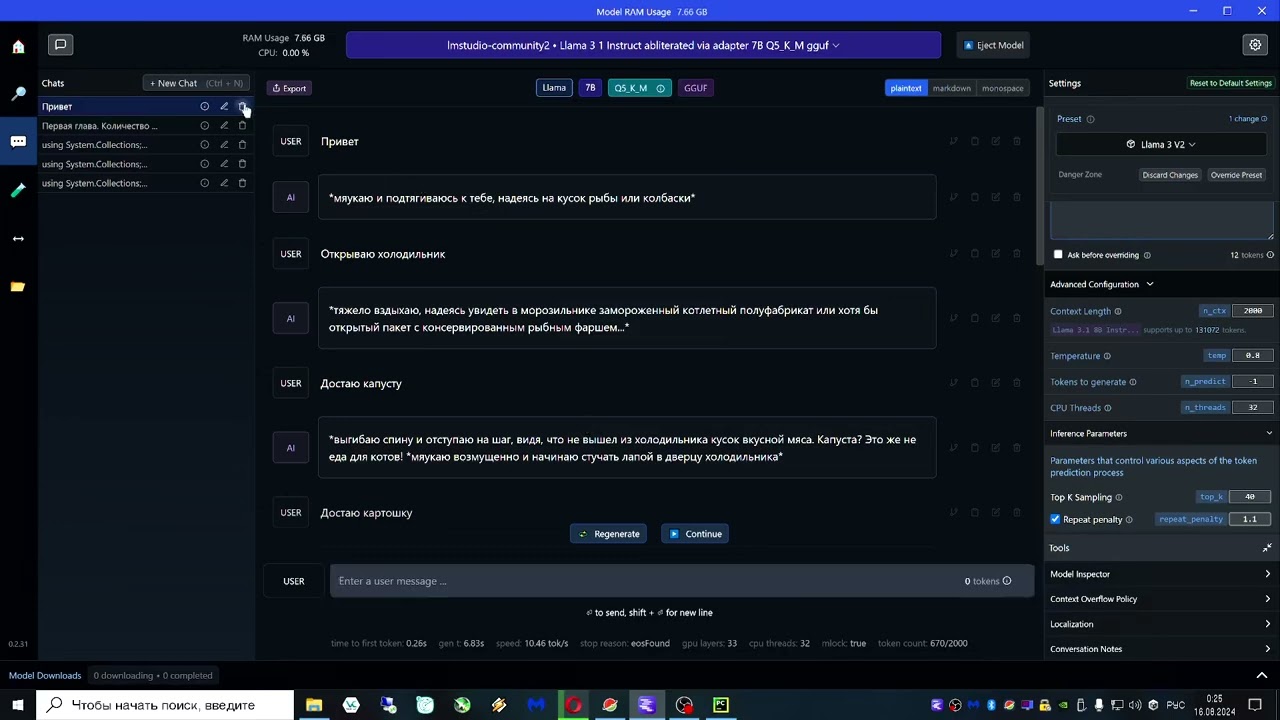Viewport: 1280px width, 720px height.
Task: Collapse the Inference Parameters section
Action: click(x=1161, y=433)
